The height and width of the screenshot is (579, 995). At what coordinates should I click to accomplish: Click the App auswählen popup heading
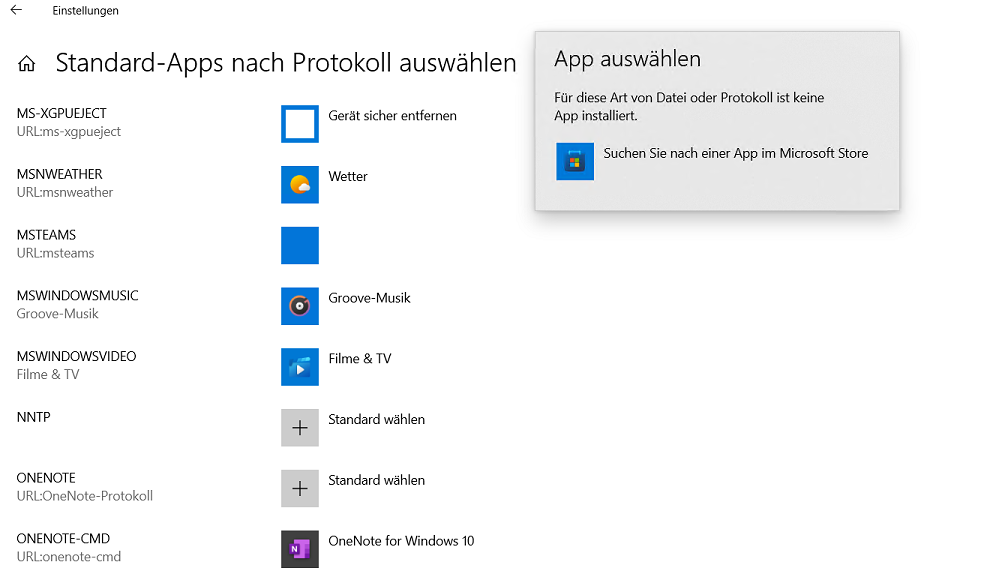pos(628,59)
